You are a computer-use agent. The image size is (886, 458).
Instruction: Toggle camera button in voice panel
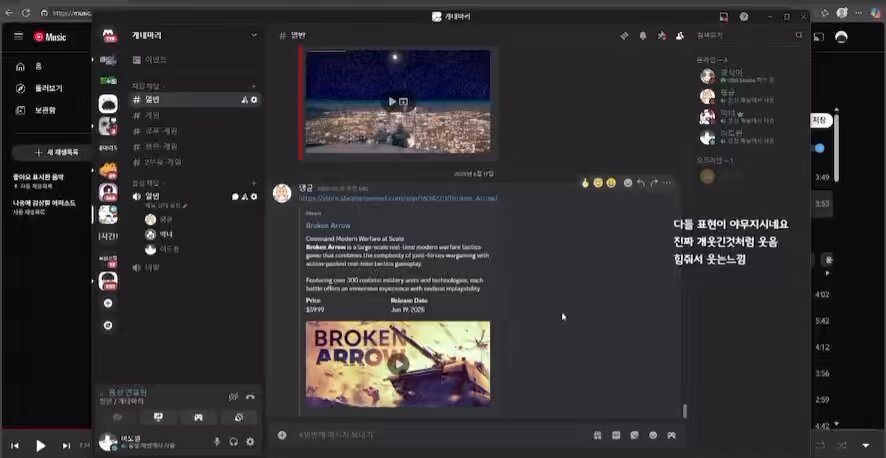tap(118, 417)
